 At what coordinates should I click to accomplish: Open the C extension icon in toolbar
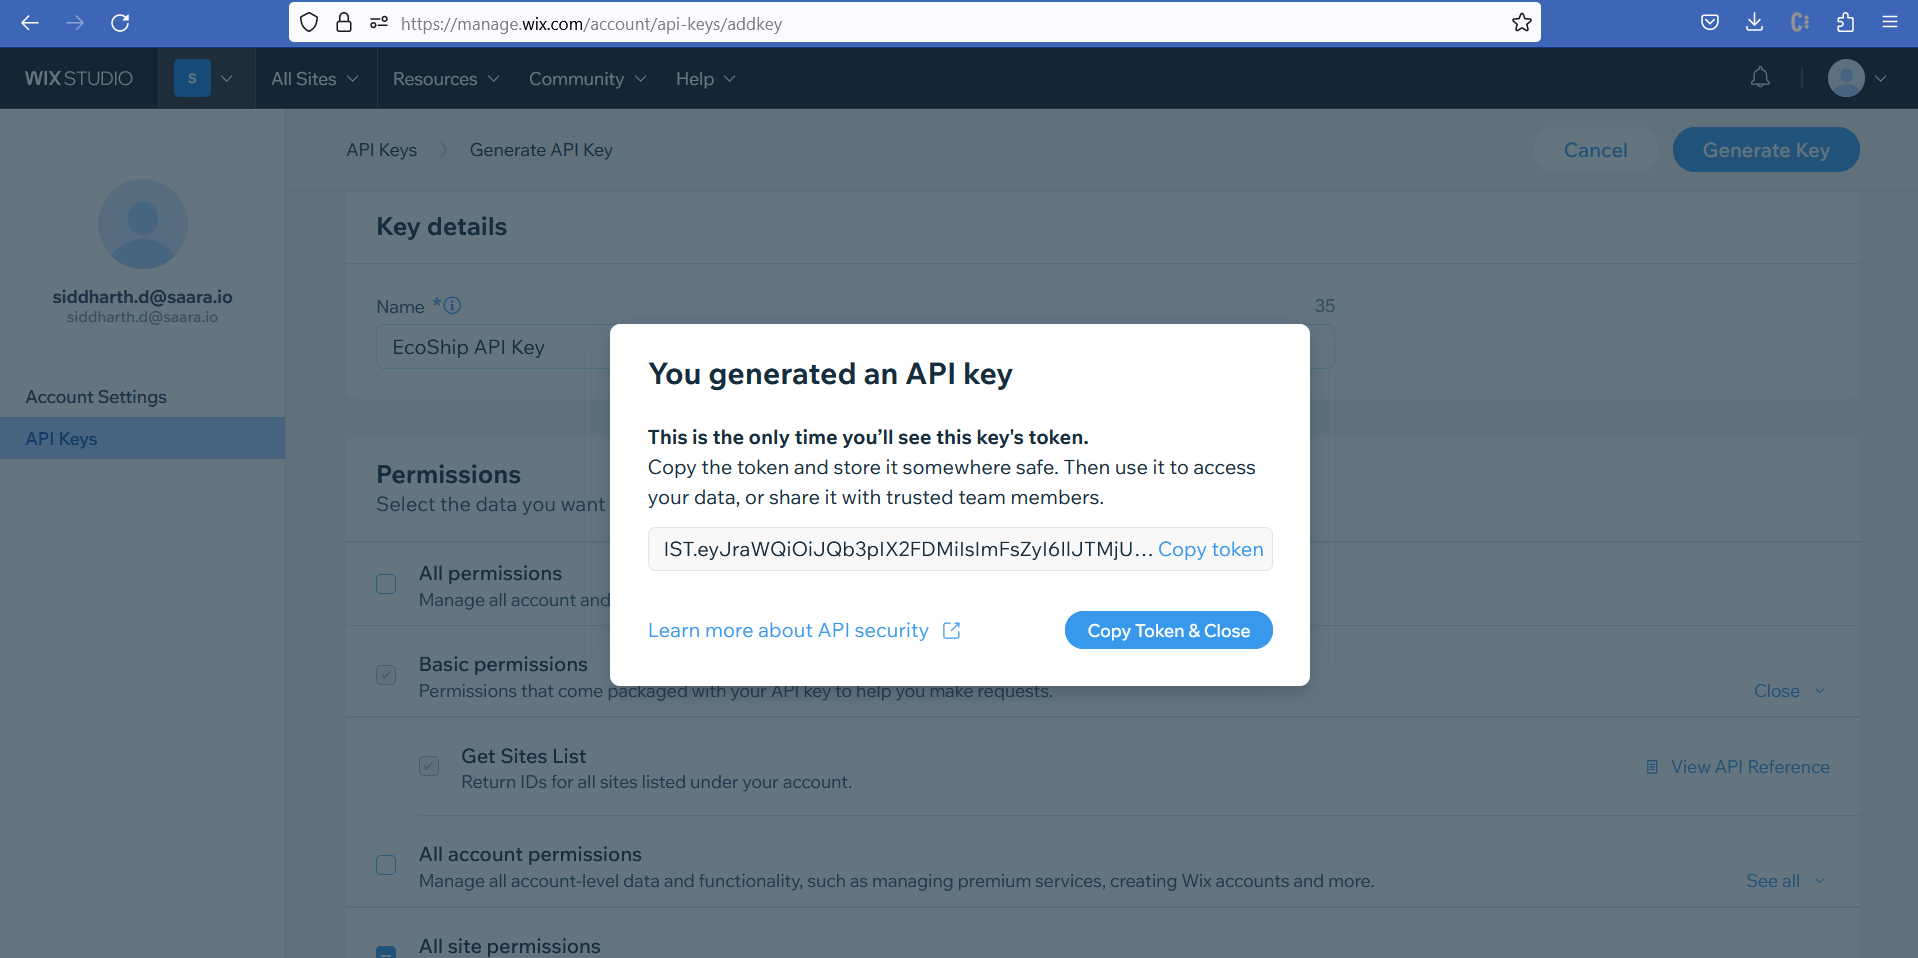[x=1800, y=22]
